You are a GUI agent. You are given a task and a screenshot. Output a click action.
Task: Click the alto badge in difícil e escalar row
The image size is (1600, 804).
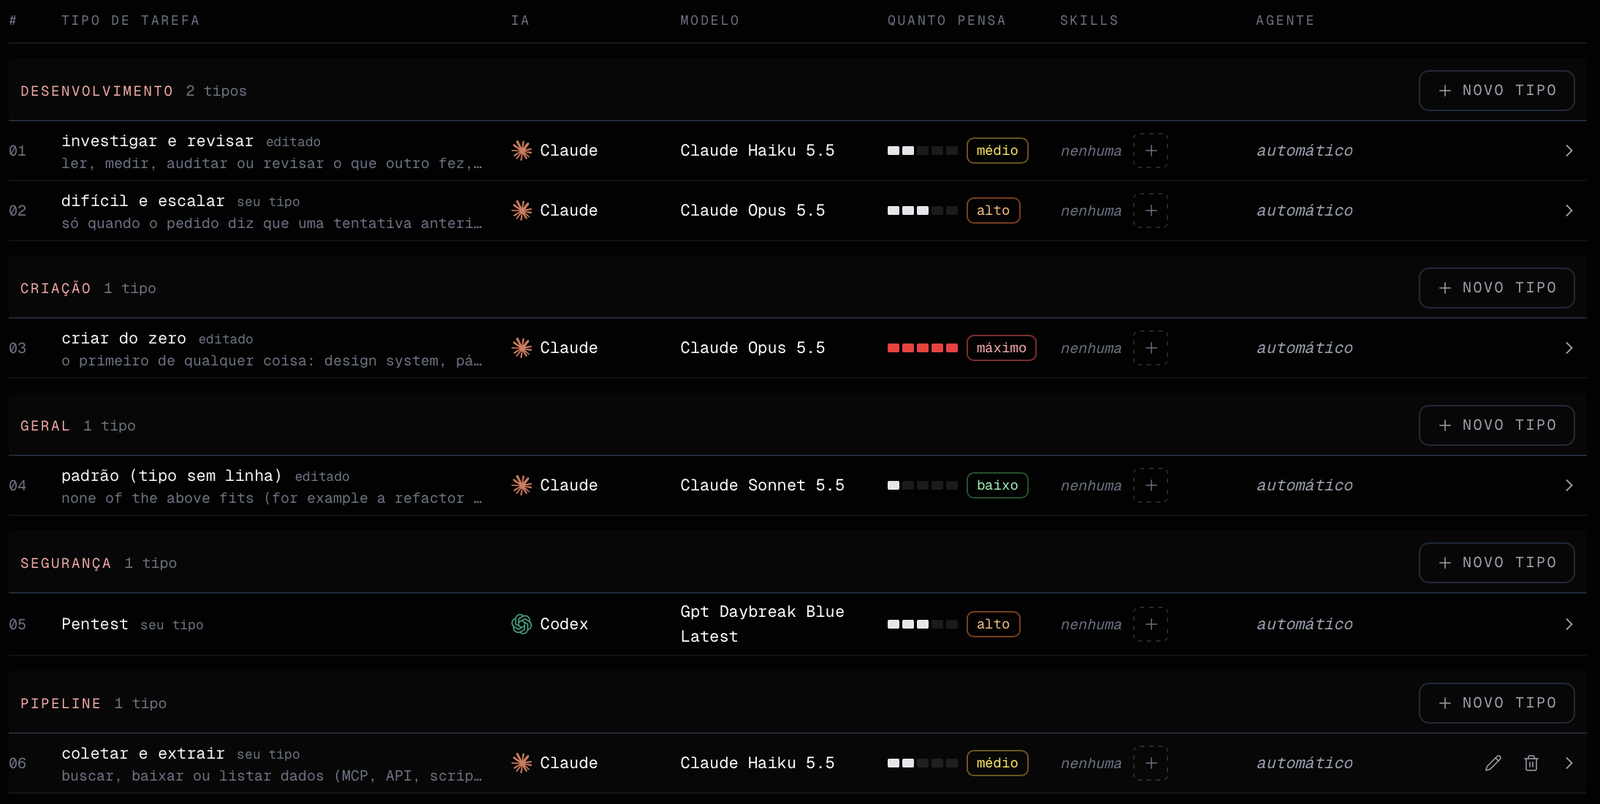(993, 211)
